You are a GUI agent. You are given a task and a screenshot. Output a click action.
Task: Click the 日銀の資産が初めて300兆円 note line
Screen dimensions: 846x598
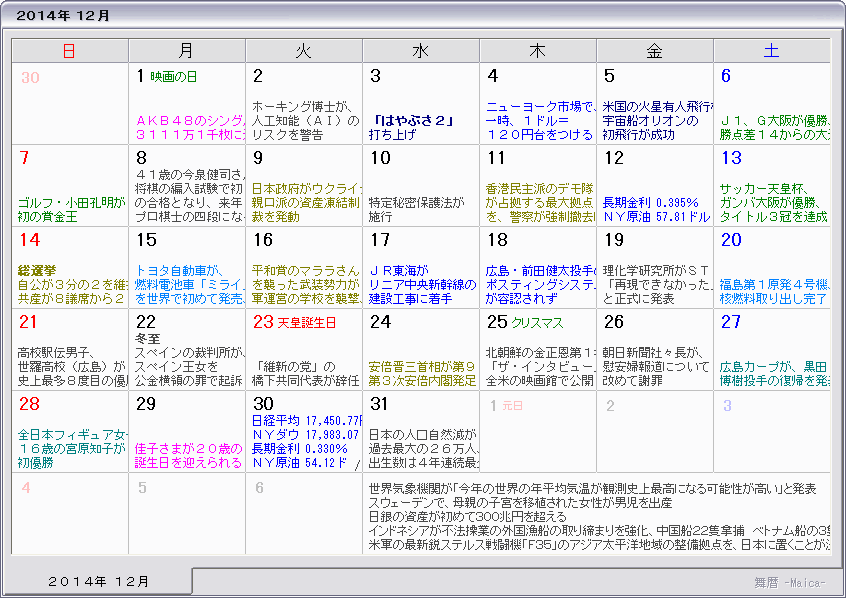tap(467, 517)
